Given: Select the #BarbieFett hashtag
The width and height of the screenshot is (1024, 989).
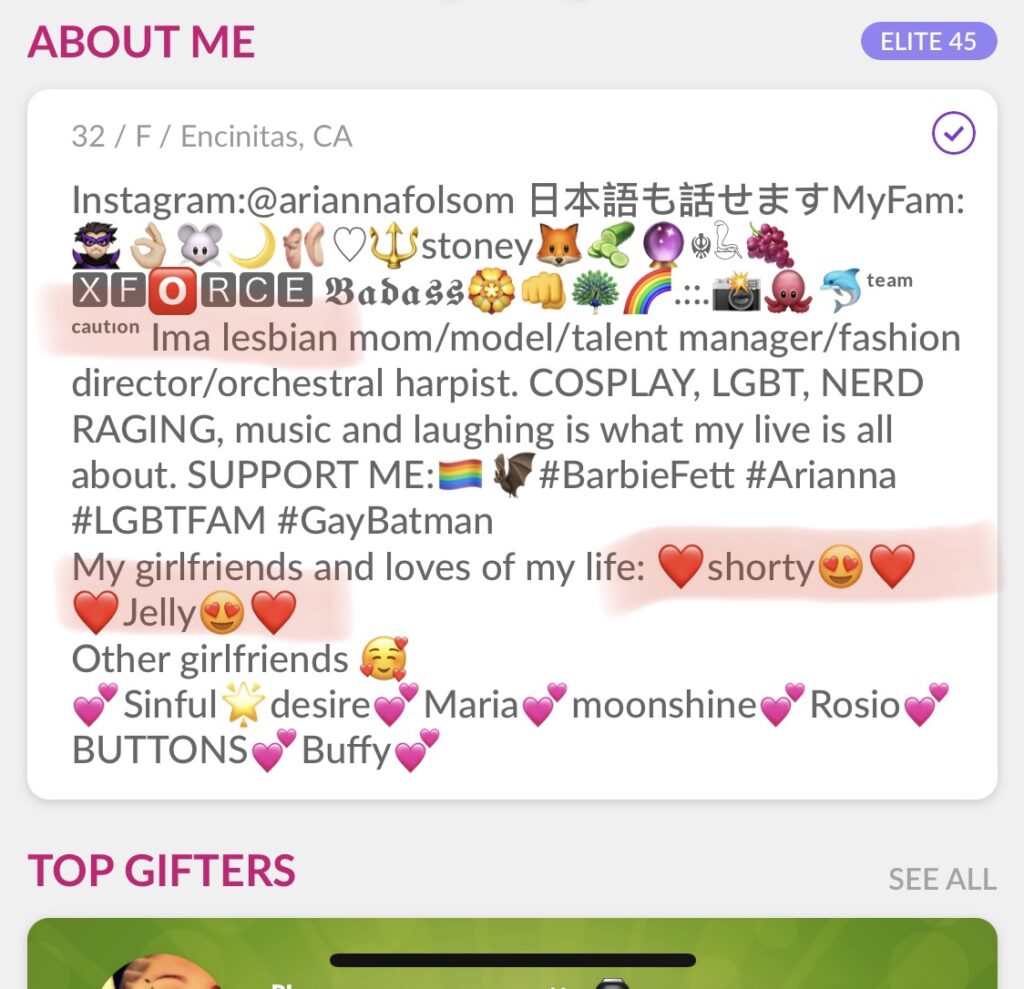Looking at the screenshot, I should (637, 475).
